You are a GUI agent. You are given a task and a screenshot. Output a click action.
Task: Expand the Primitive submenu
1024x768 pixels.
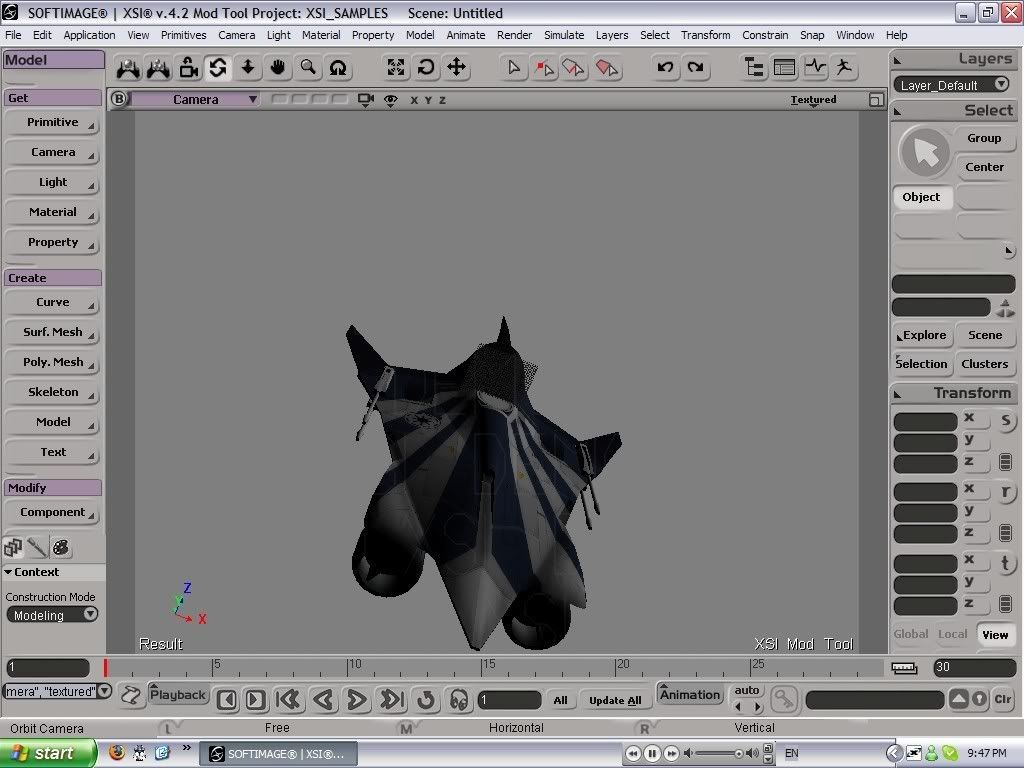52,122
